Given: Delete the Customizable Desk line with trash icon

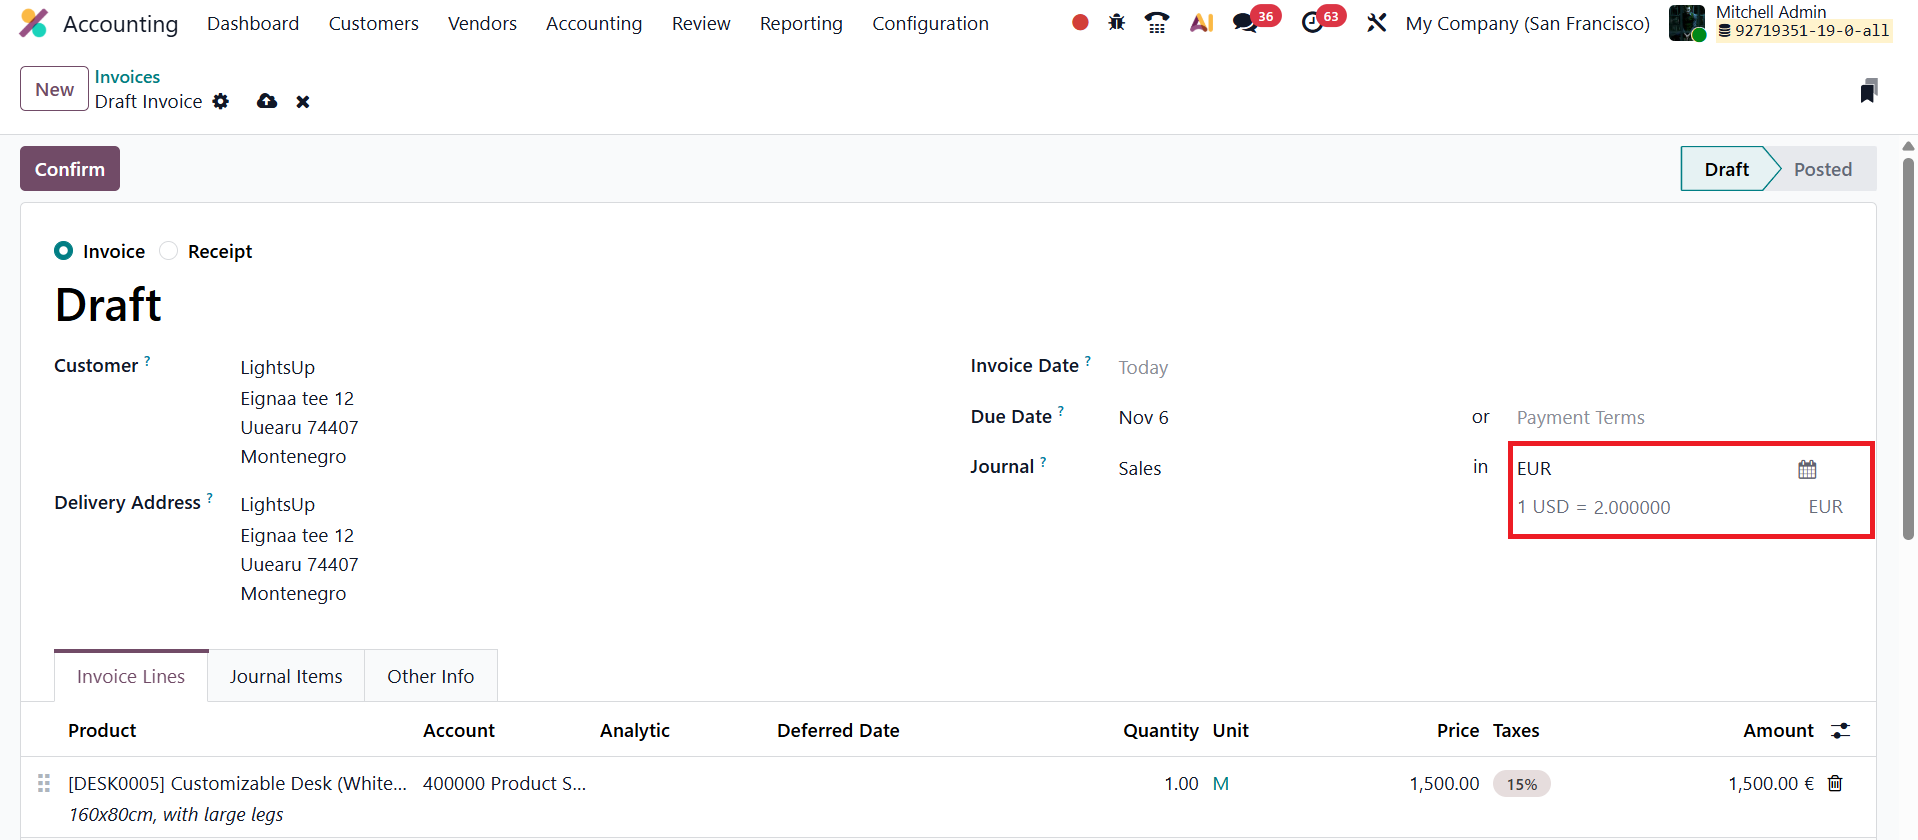Looking at the screenshot, I should [1835, 783].
